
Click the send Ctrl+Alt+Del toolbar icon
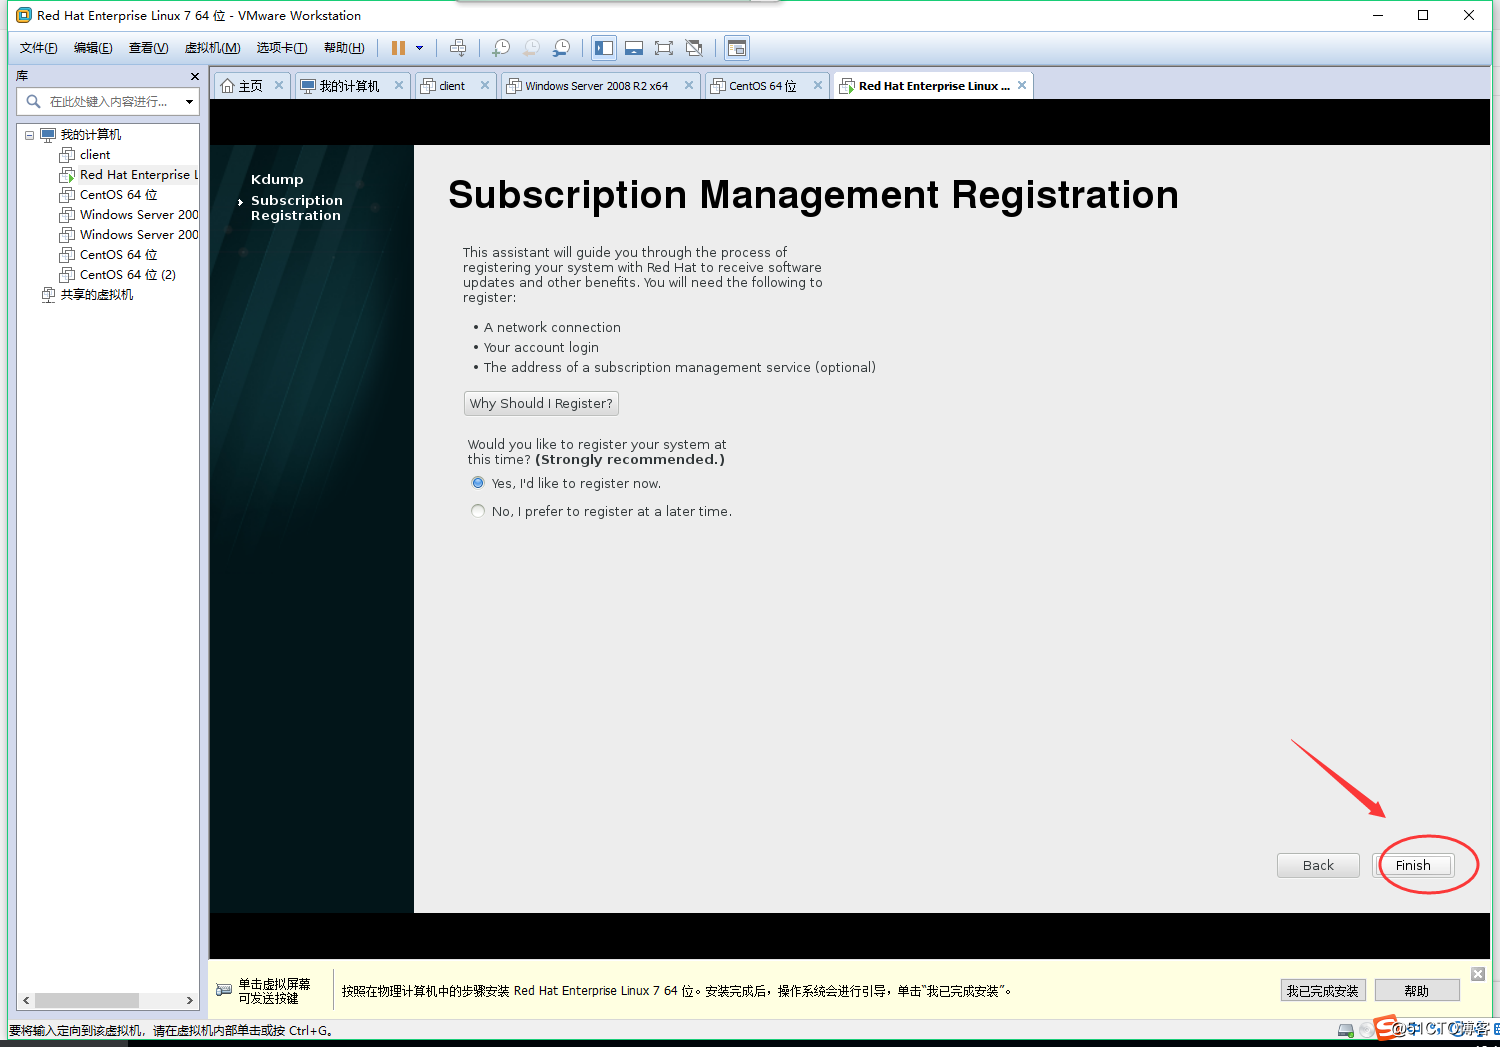click(x=458, y=48)
